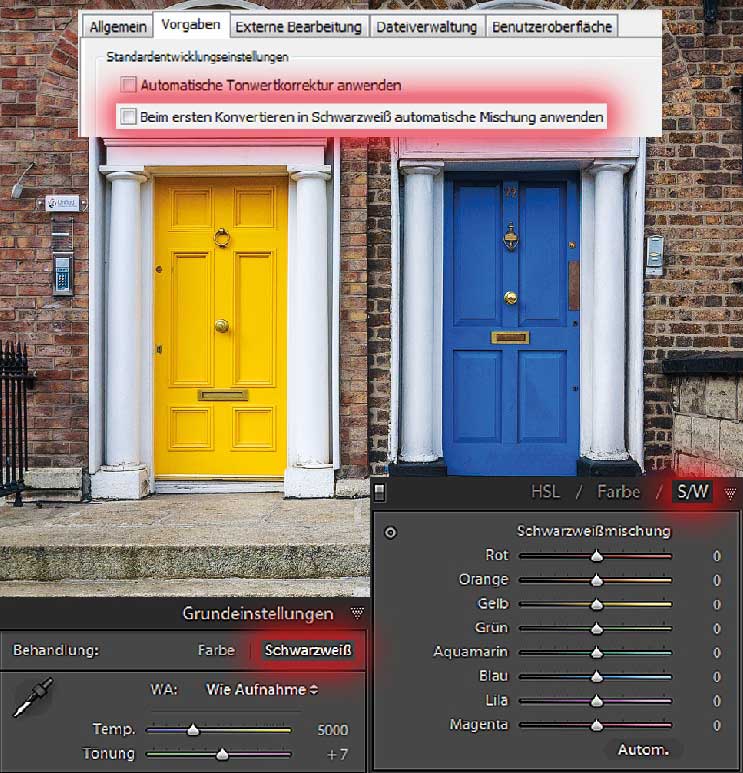Image resolution: width=743 pixels, height=773 pixels.
Task: Switch to the Allgemein tab
Action: tap(118, 27)
